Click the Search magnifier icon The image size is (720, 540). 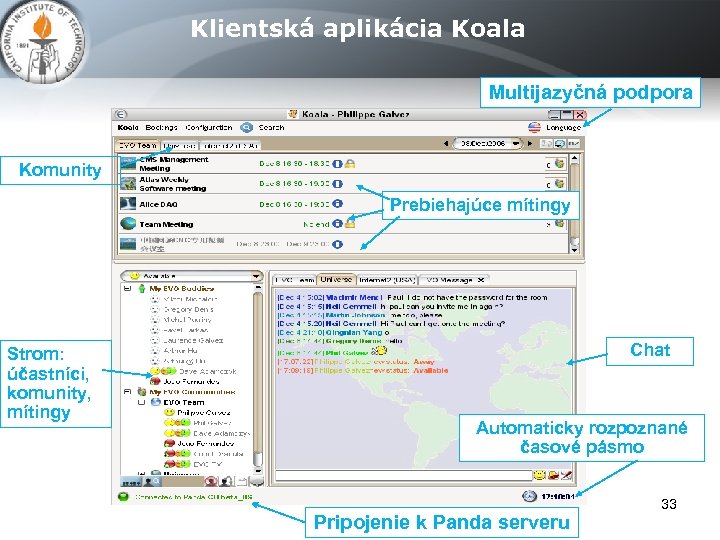tap(247, 128)
